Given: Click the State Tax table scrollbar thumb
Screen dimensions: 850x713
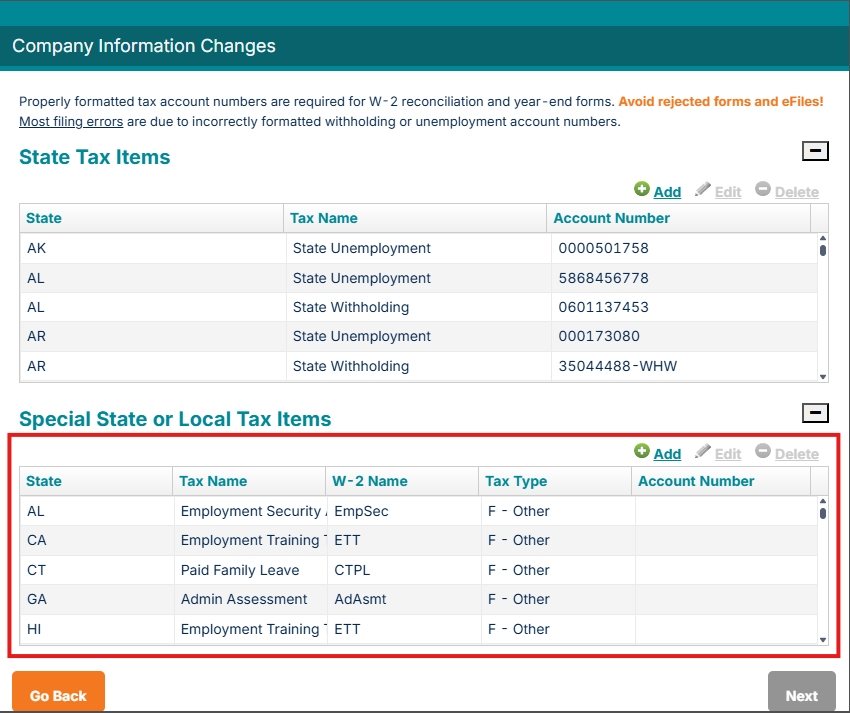Looking at the screenshot, I should [x=823, y=250].
